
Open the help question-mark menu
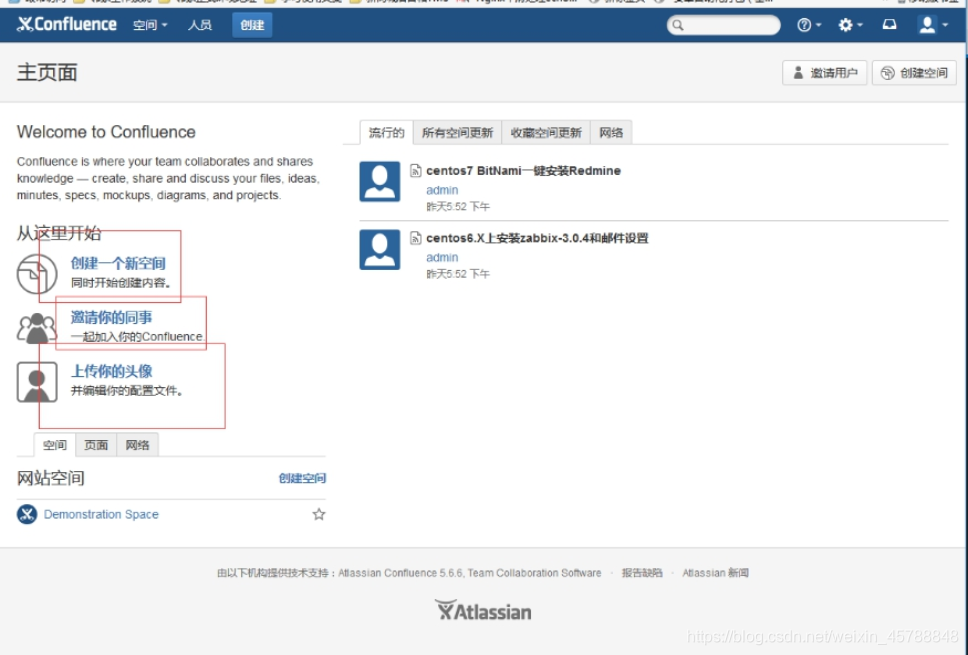pos(809,25)
